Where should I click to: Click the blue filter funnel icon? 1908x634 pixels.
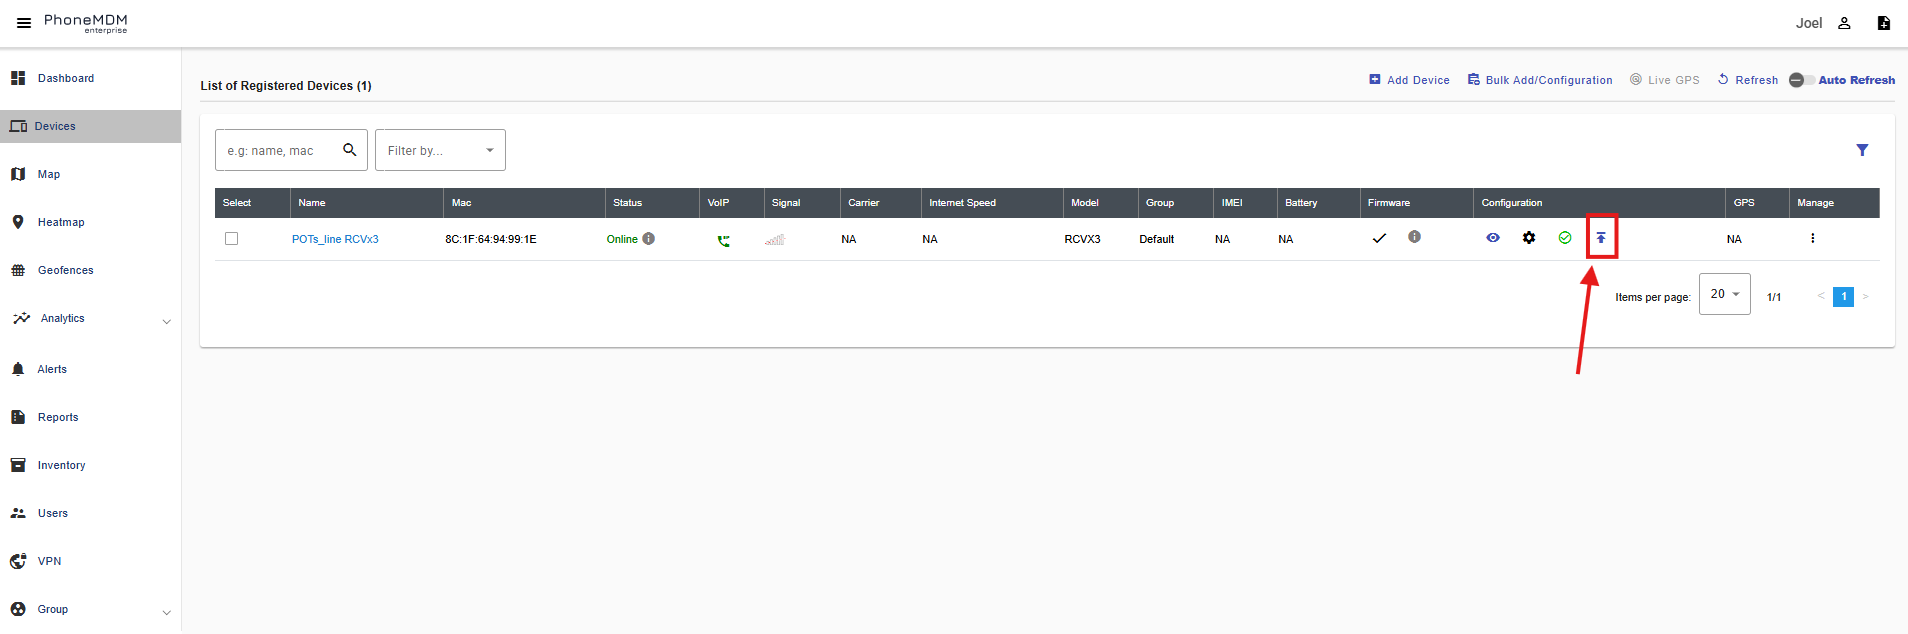tap(1862, 150)
